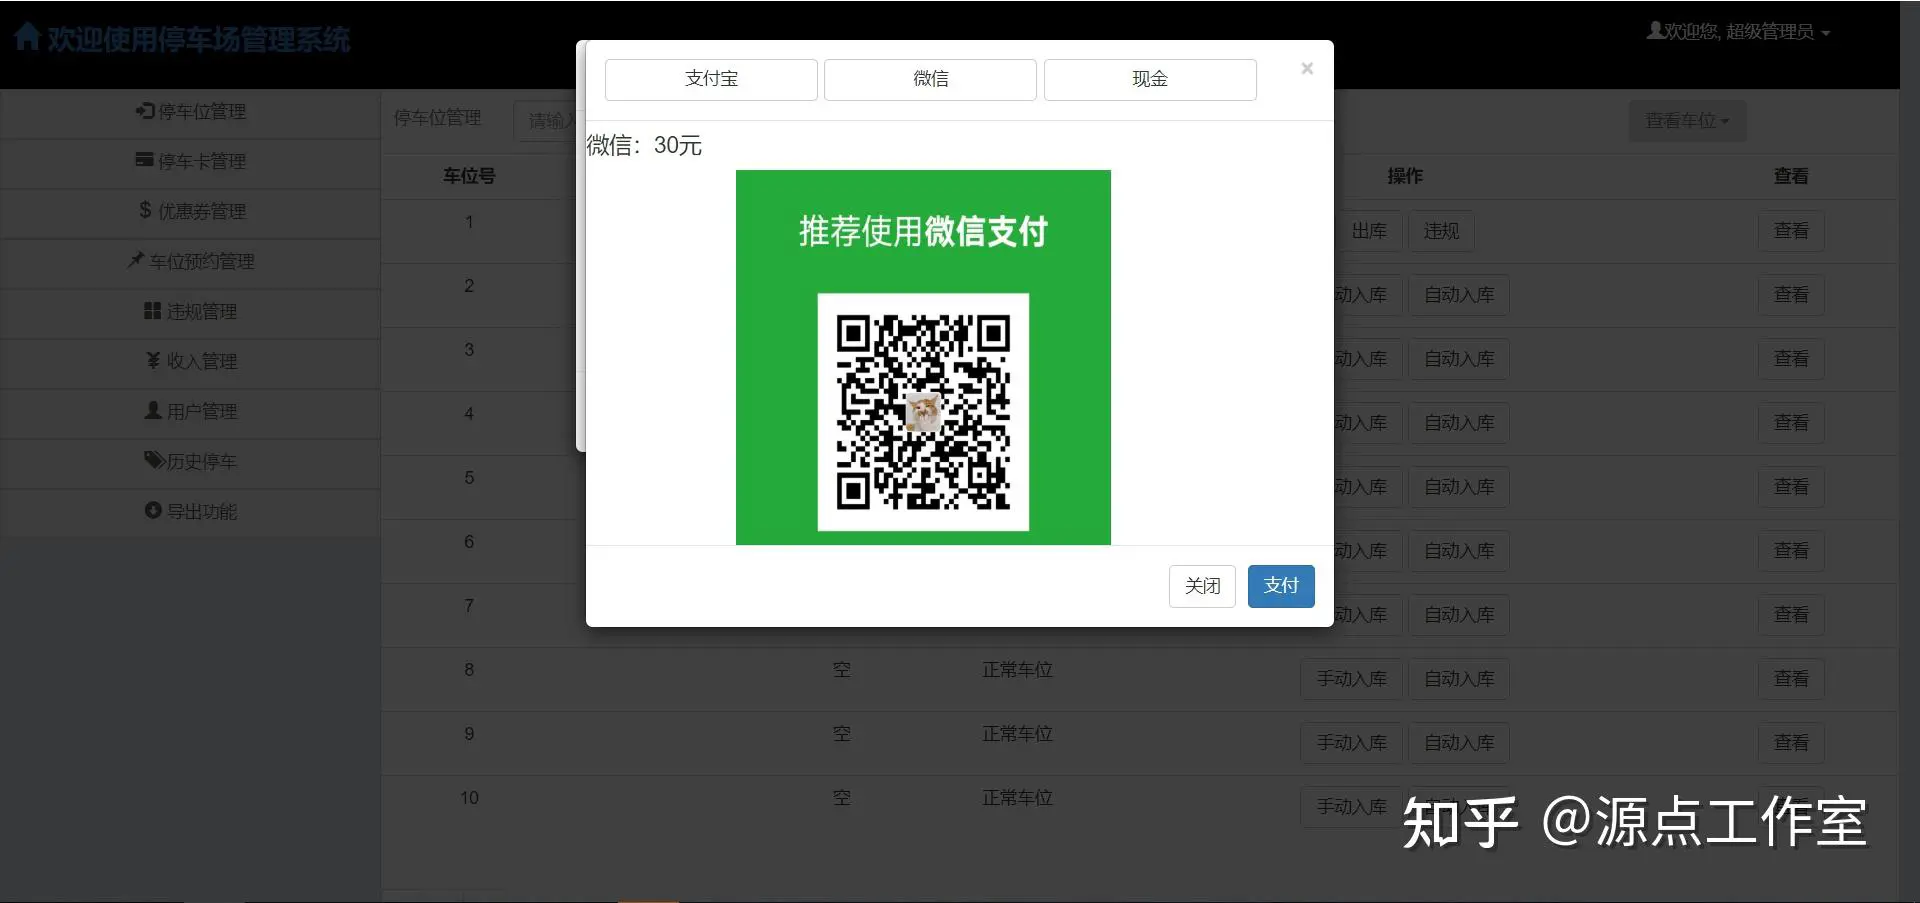Click 自动入库 for parking spot 2
The height and width of the screenshot is (903, 1920).
coord(1459,295)
